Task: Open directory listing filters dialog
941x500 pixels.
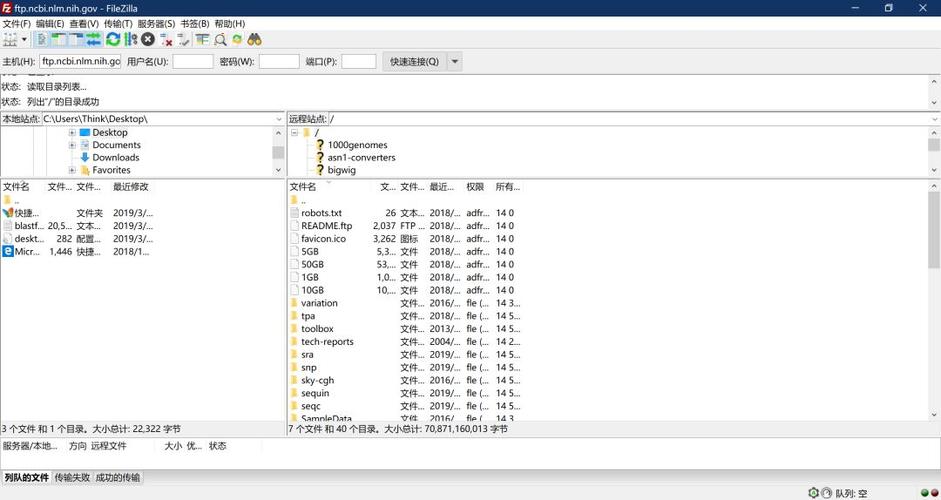Action: 202,40
